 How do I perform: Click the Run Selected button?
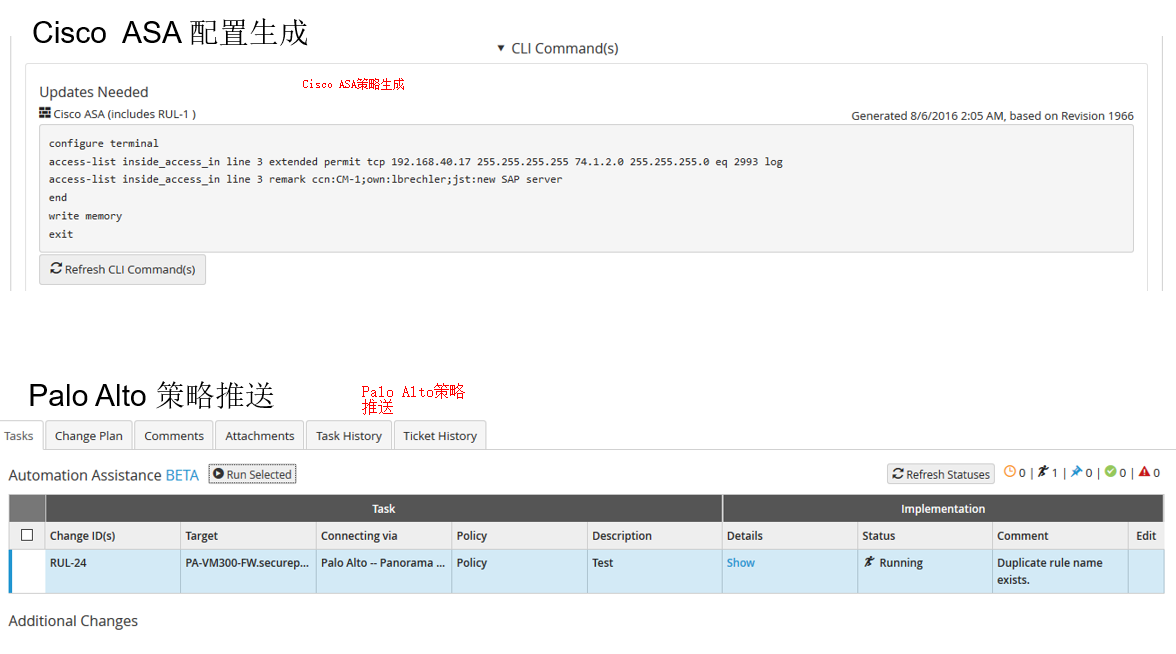[x=252, y=474]
